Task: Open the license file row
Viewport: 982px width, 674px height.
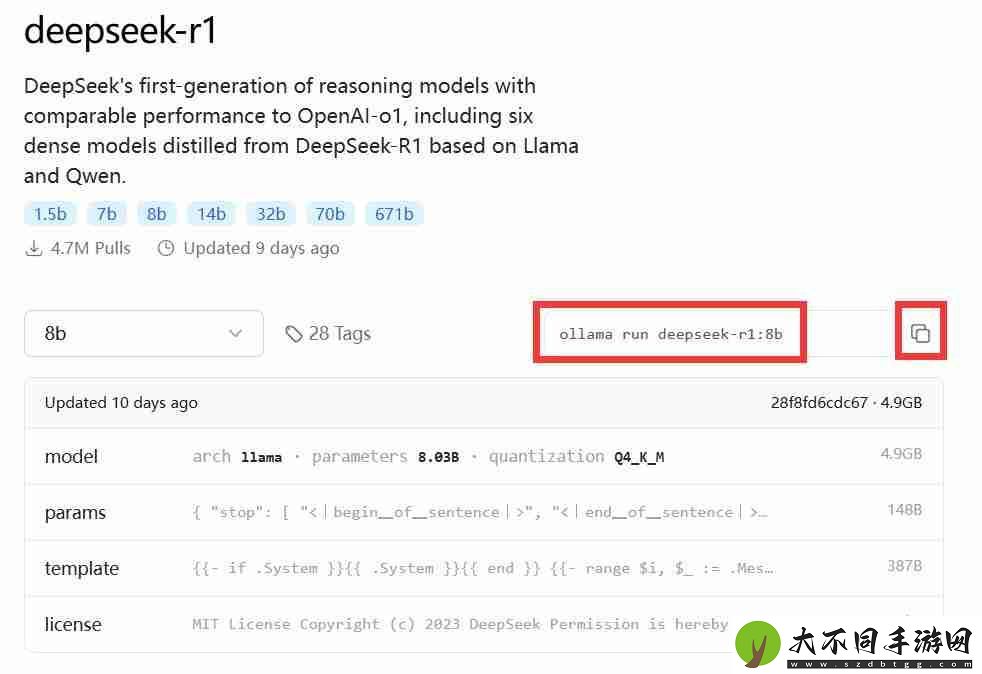Action: tap(483, 624)
